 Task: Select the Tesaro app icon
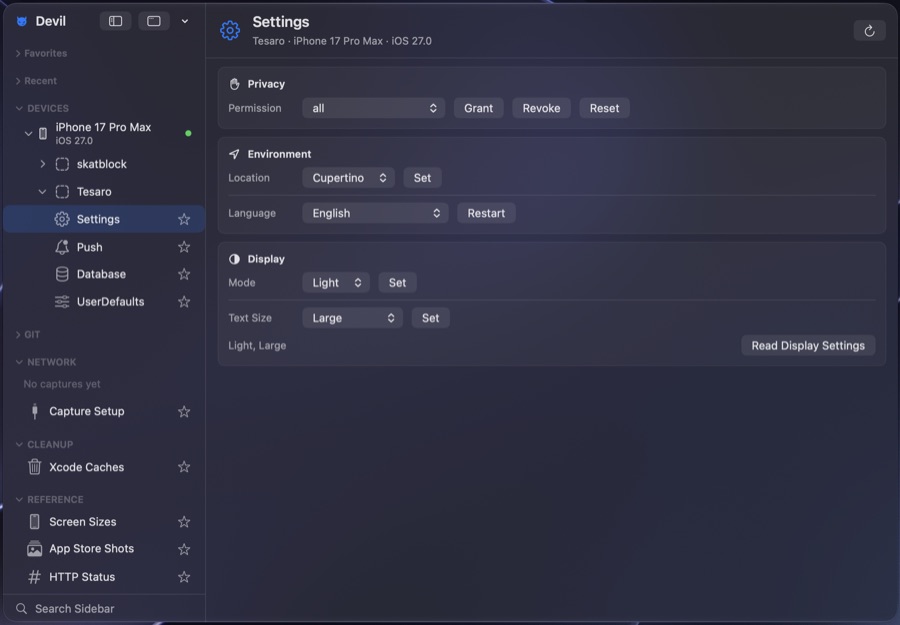tap(62, 192)
